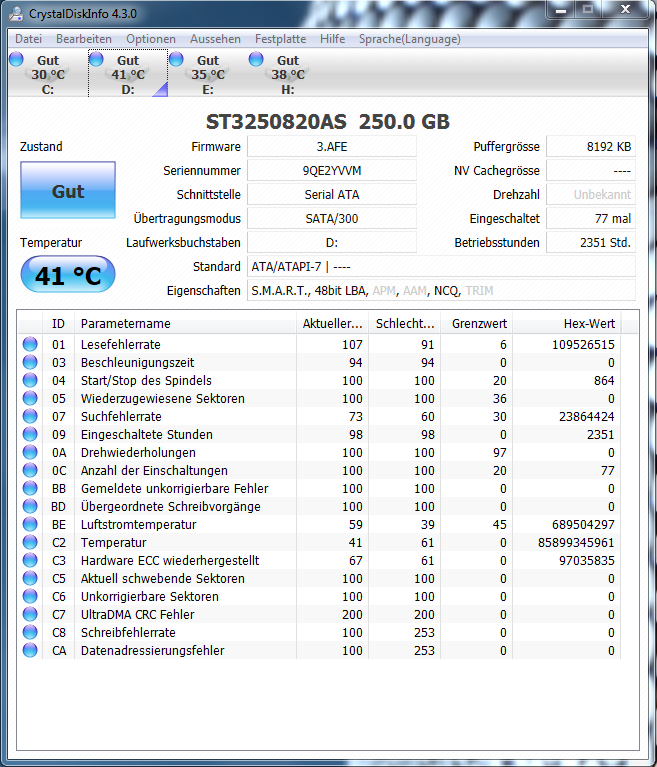
Task: Click the status orb for Anzahl der Einschaltungen
Action: (30, 470)
